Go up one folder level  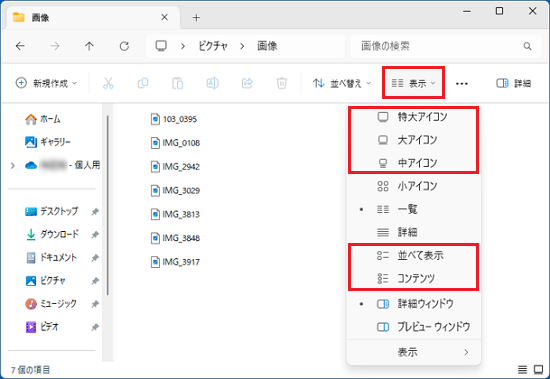(x=89, y=46)
